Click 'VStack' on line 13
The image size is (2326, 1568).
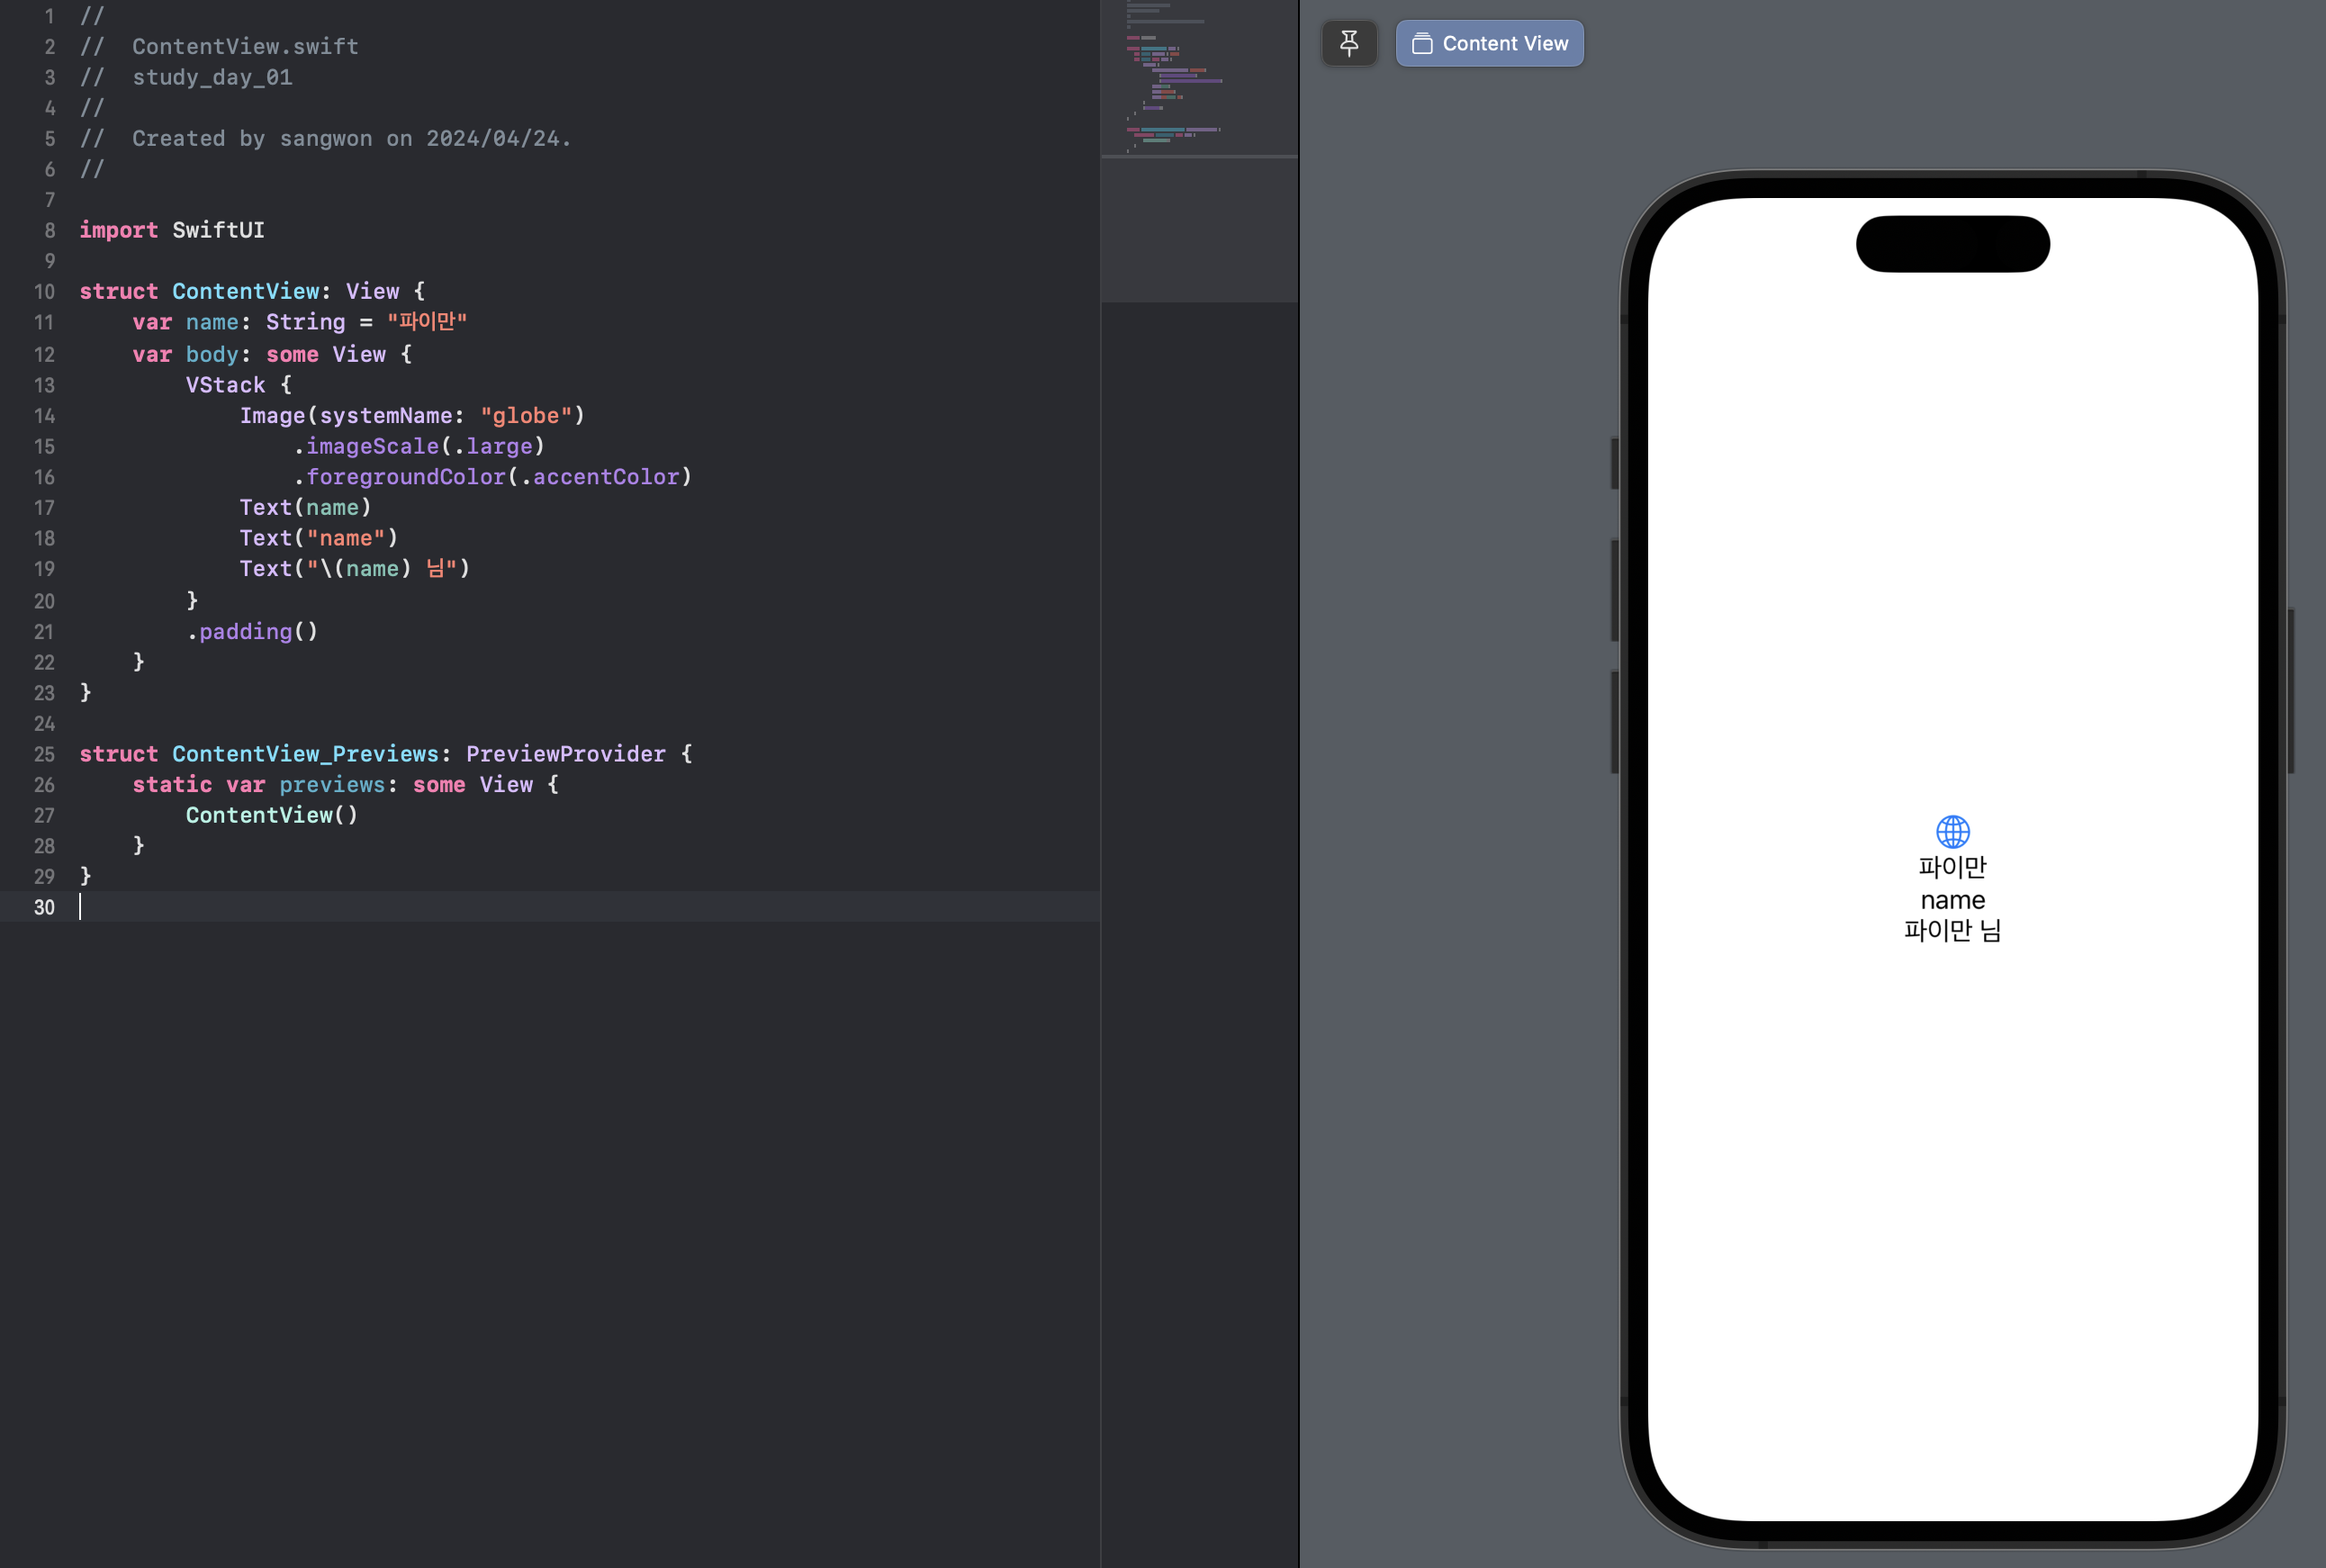(225, 385)
